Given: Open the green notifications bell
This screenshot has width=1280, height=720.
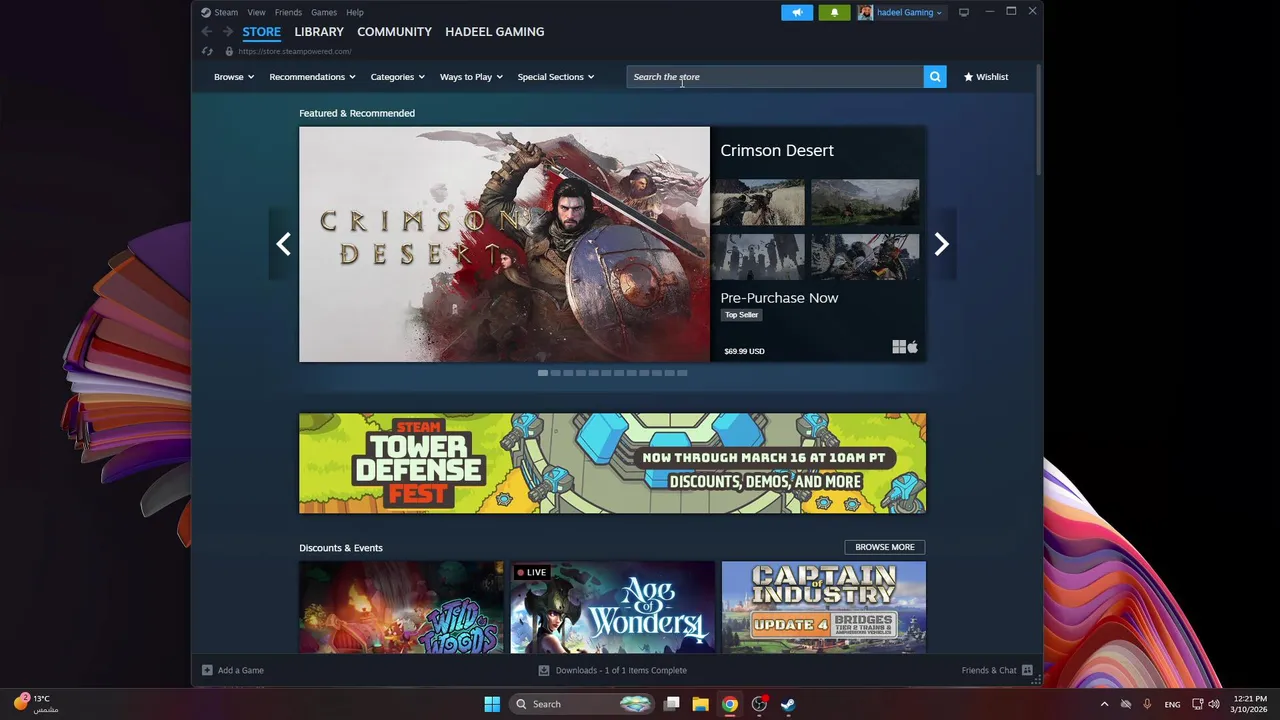Looking at the screenshot, I should (834, 12).
